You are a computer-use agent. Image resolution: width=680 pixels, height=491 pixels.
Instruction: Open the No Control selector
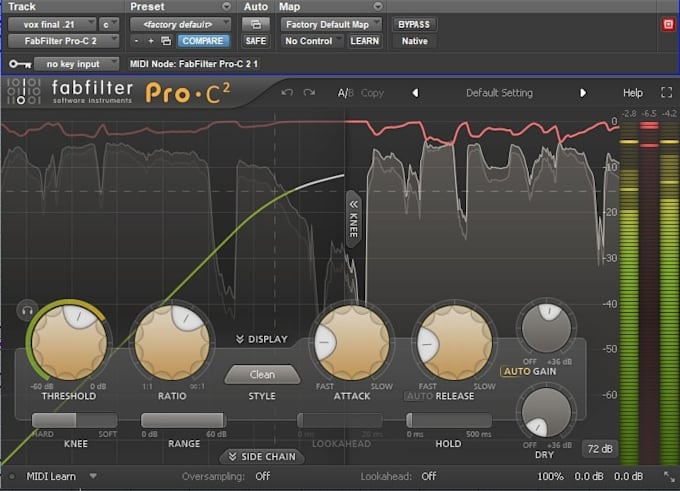point(312,41)
